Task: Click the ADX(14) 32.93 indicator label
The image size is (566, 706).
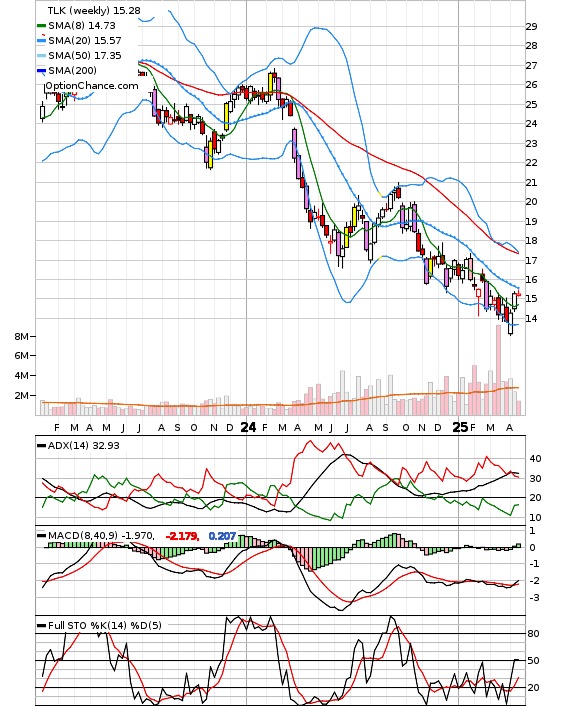Action: click(x=84, y=446)
